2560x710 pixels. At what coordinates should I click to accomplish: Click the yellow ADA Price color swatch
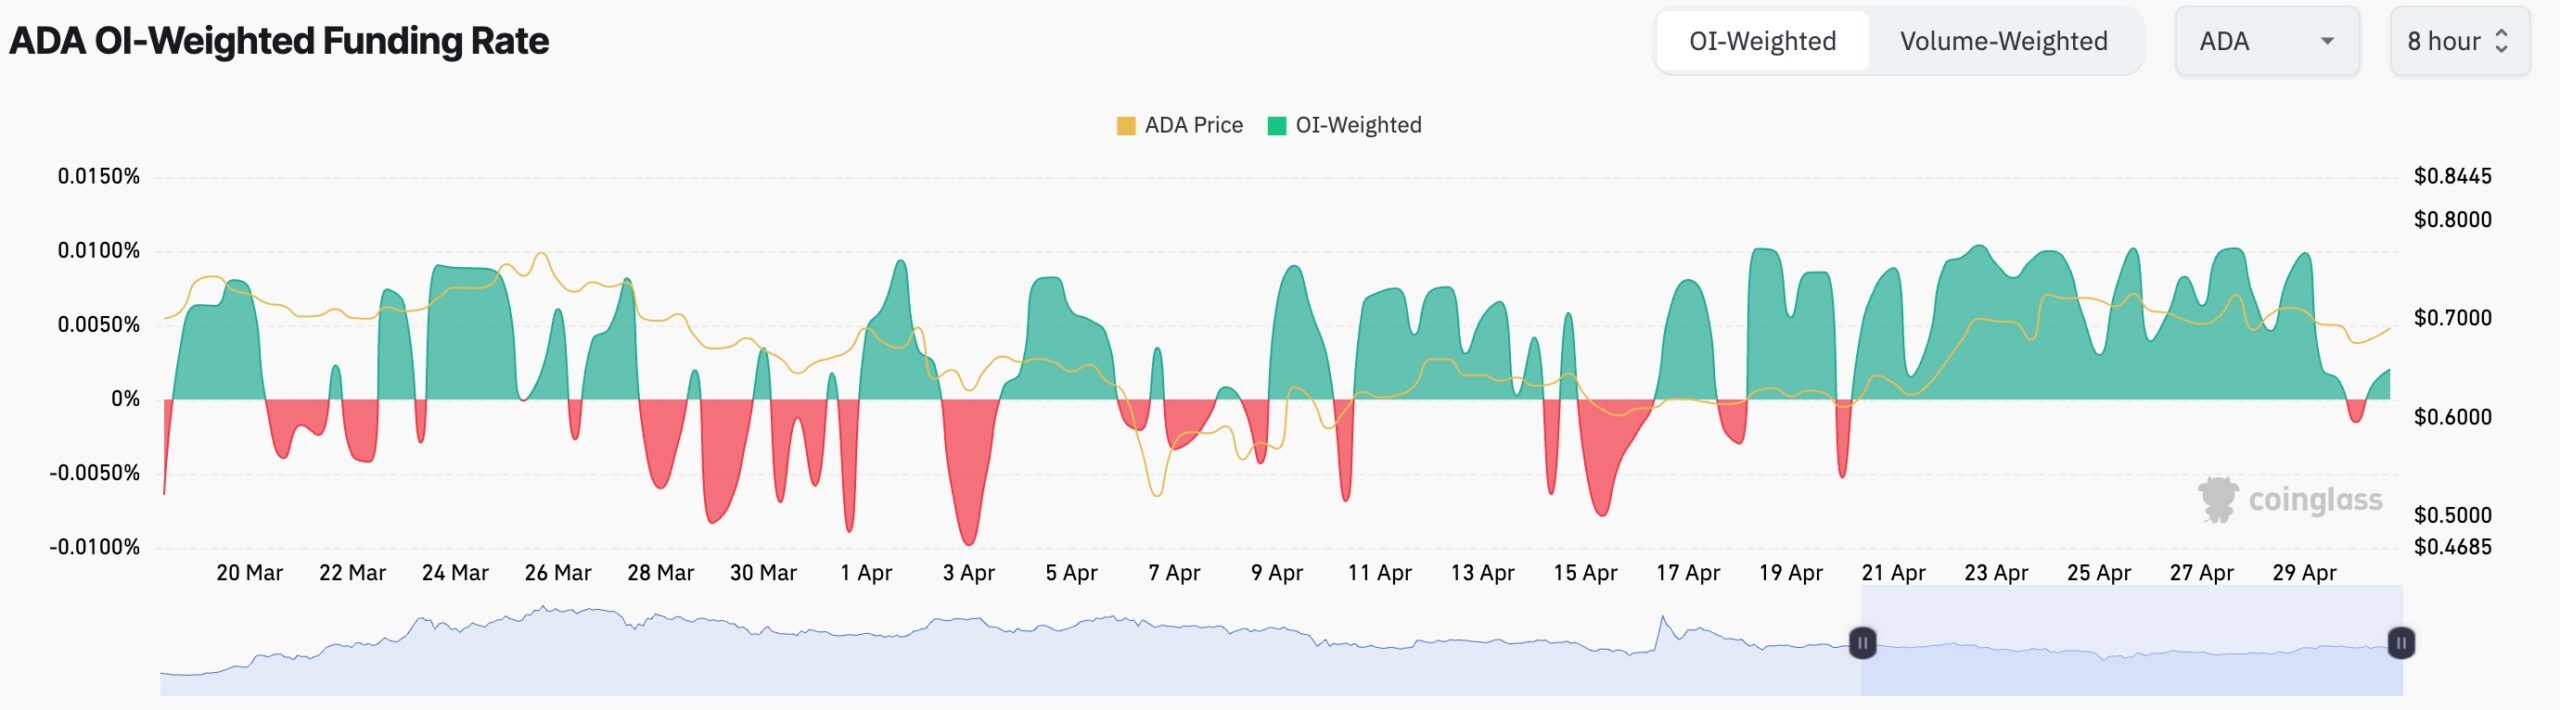coord(1125,125)
